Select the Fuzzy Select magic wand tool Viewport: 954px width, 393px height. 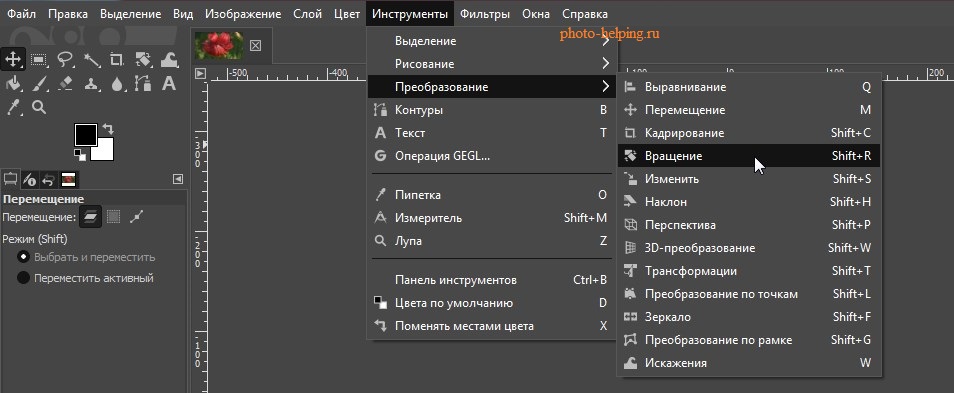click(91, 60)
